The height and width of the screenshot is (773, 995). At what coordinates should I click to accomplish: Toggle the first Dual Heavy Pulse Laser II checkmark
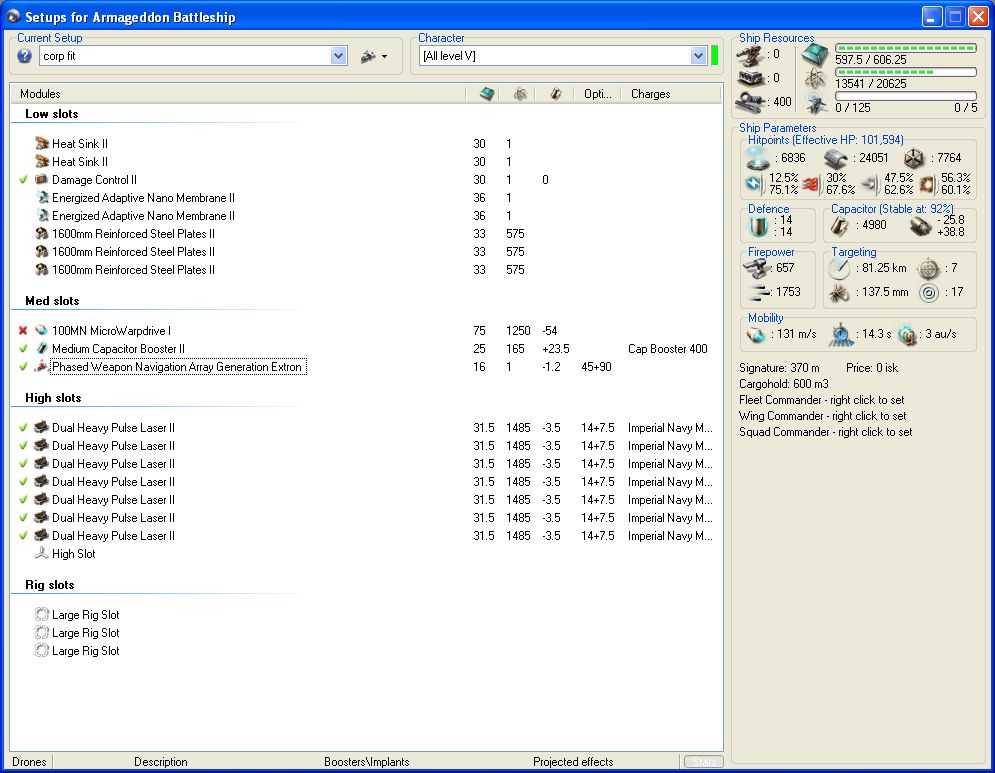pos(23,428)
